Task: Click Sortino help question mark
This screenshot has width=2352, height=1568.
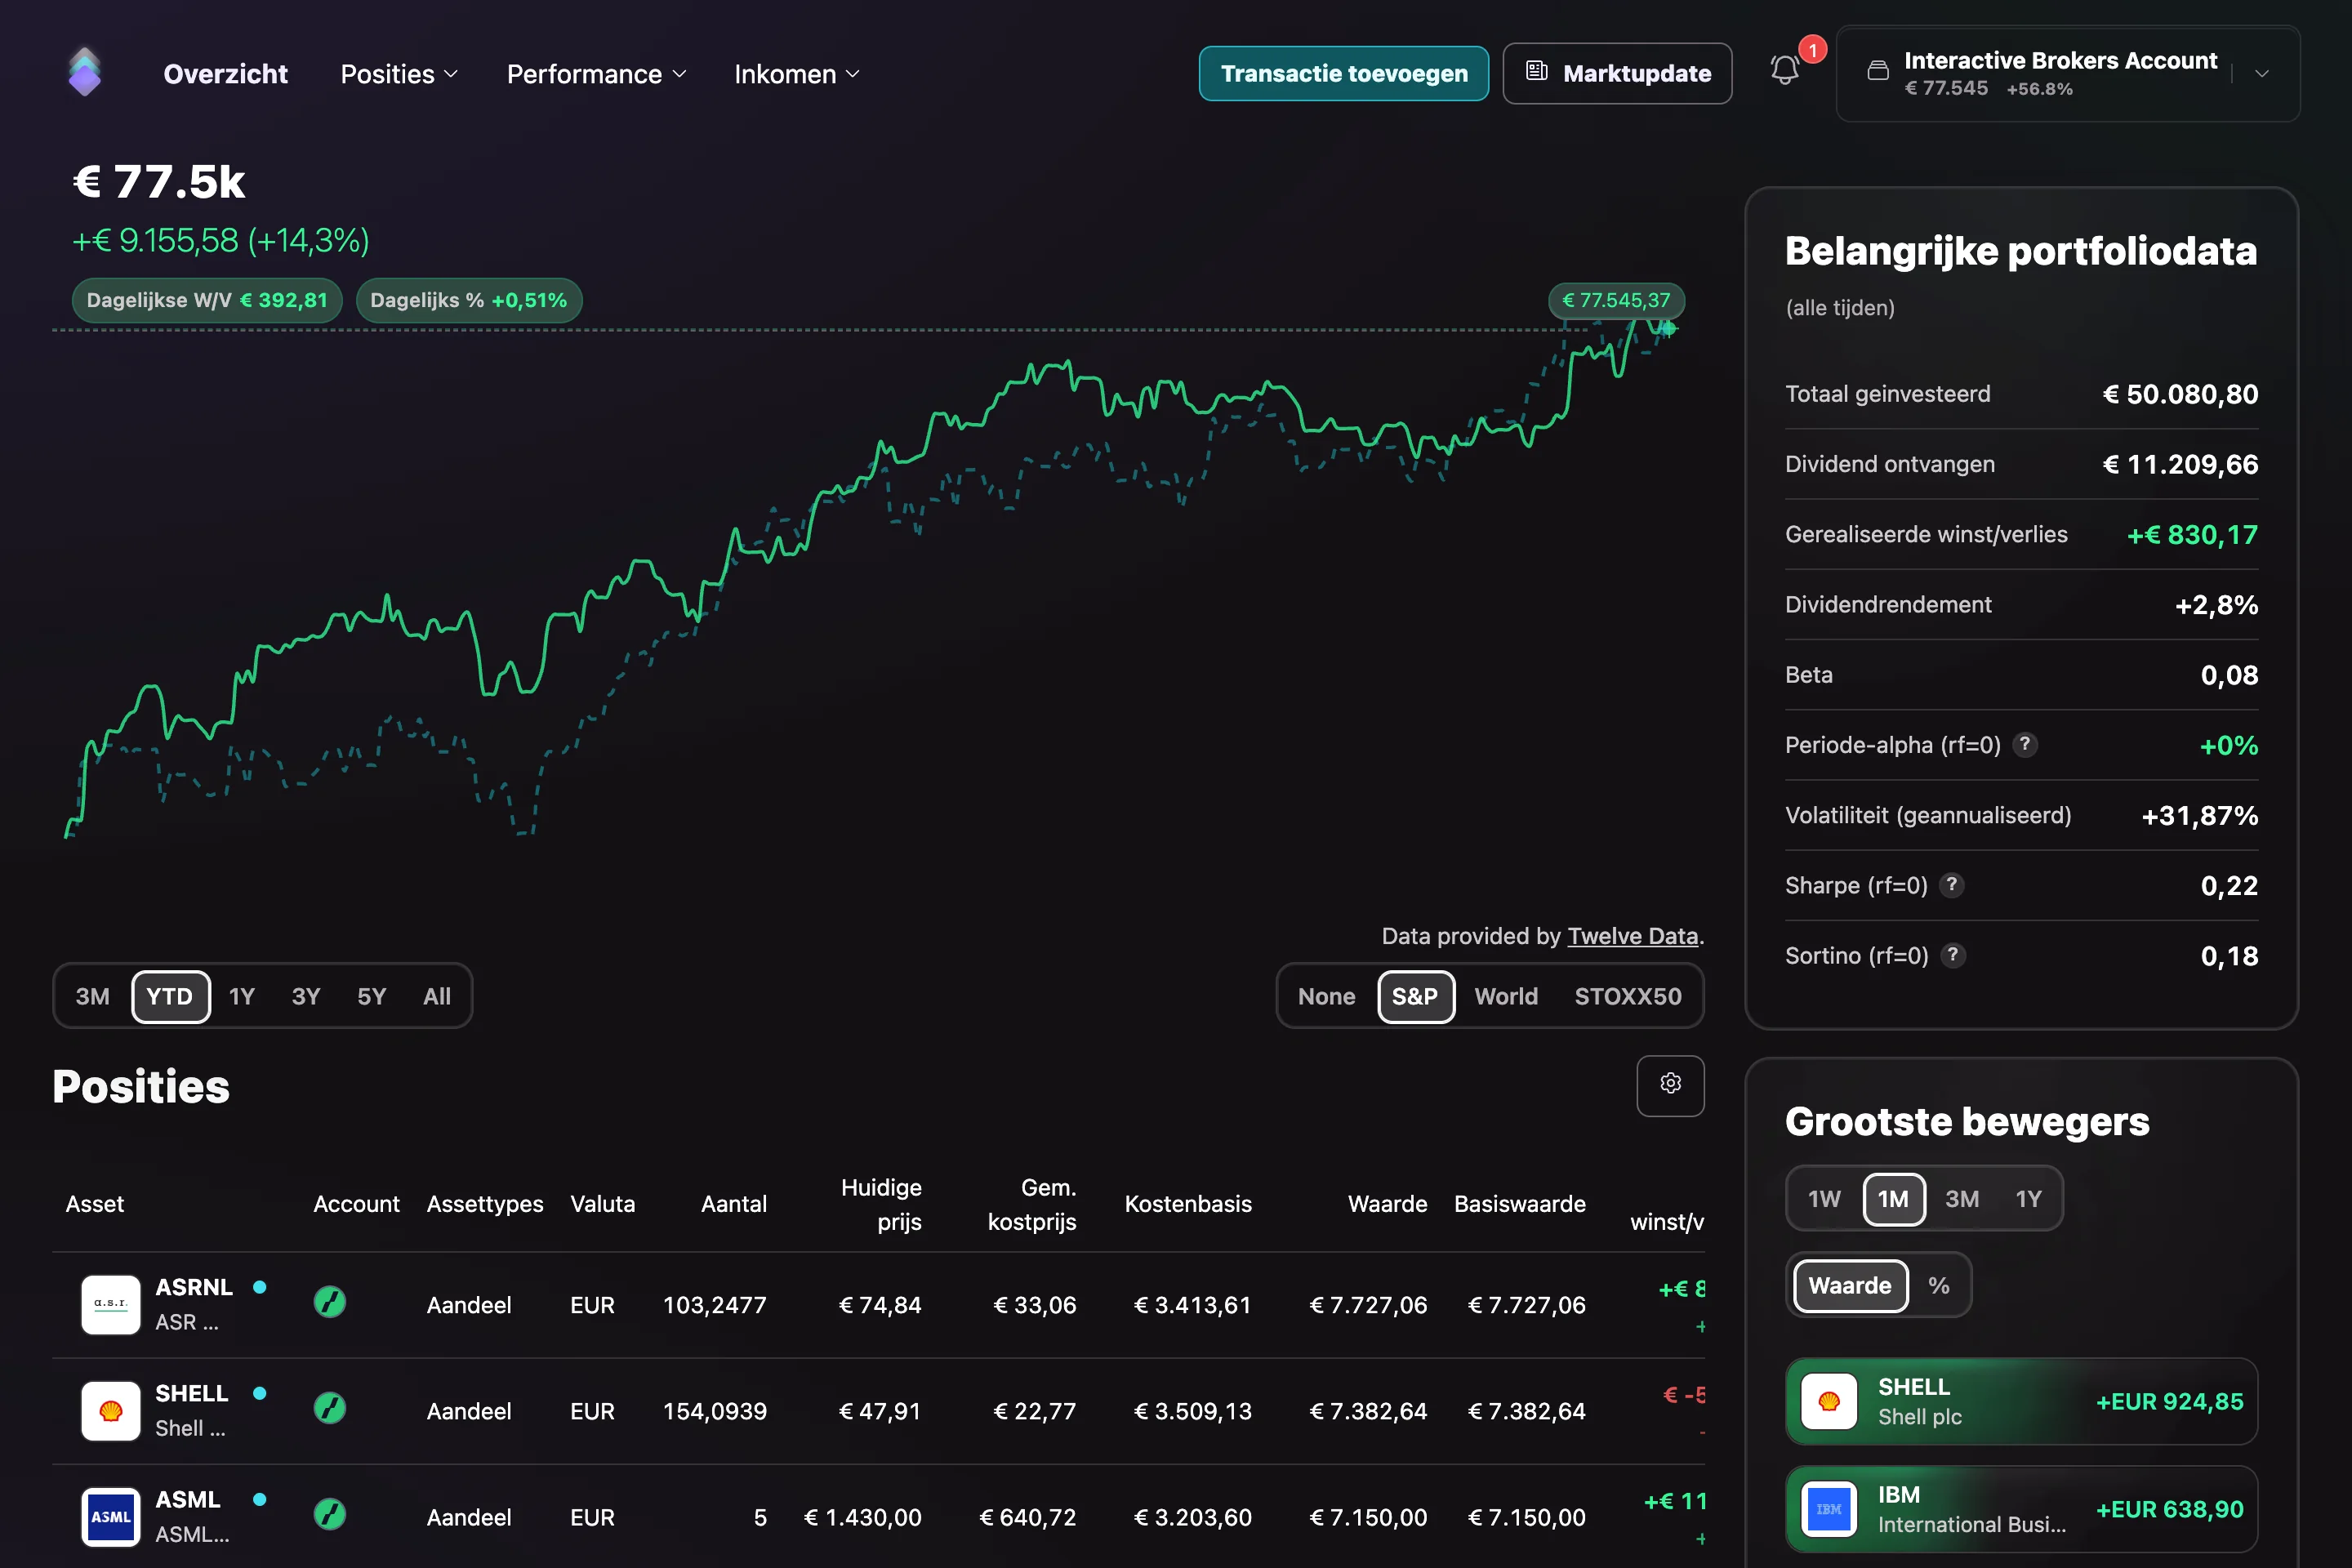Action: [x=1953, y=955]
